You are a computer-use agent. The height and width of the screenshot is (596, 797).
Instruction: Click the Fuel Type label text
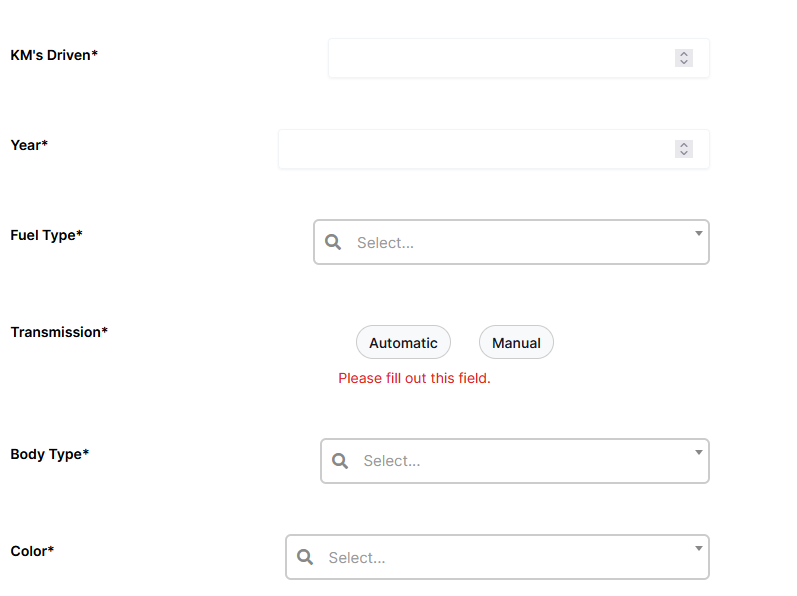pyautogui.click(x=46, y=235)
